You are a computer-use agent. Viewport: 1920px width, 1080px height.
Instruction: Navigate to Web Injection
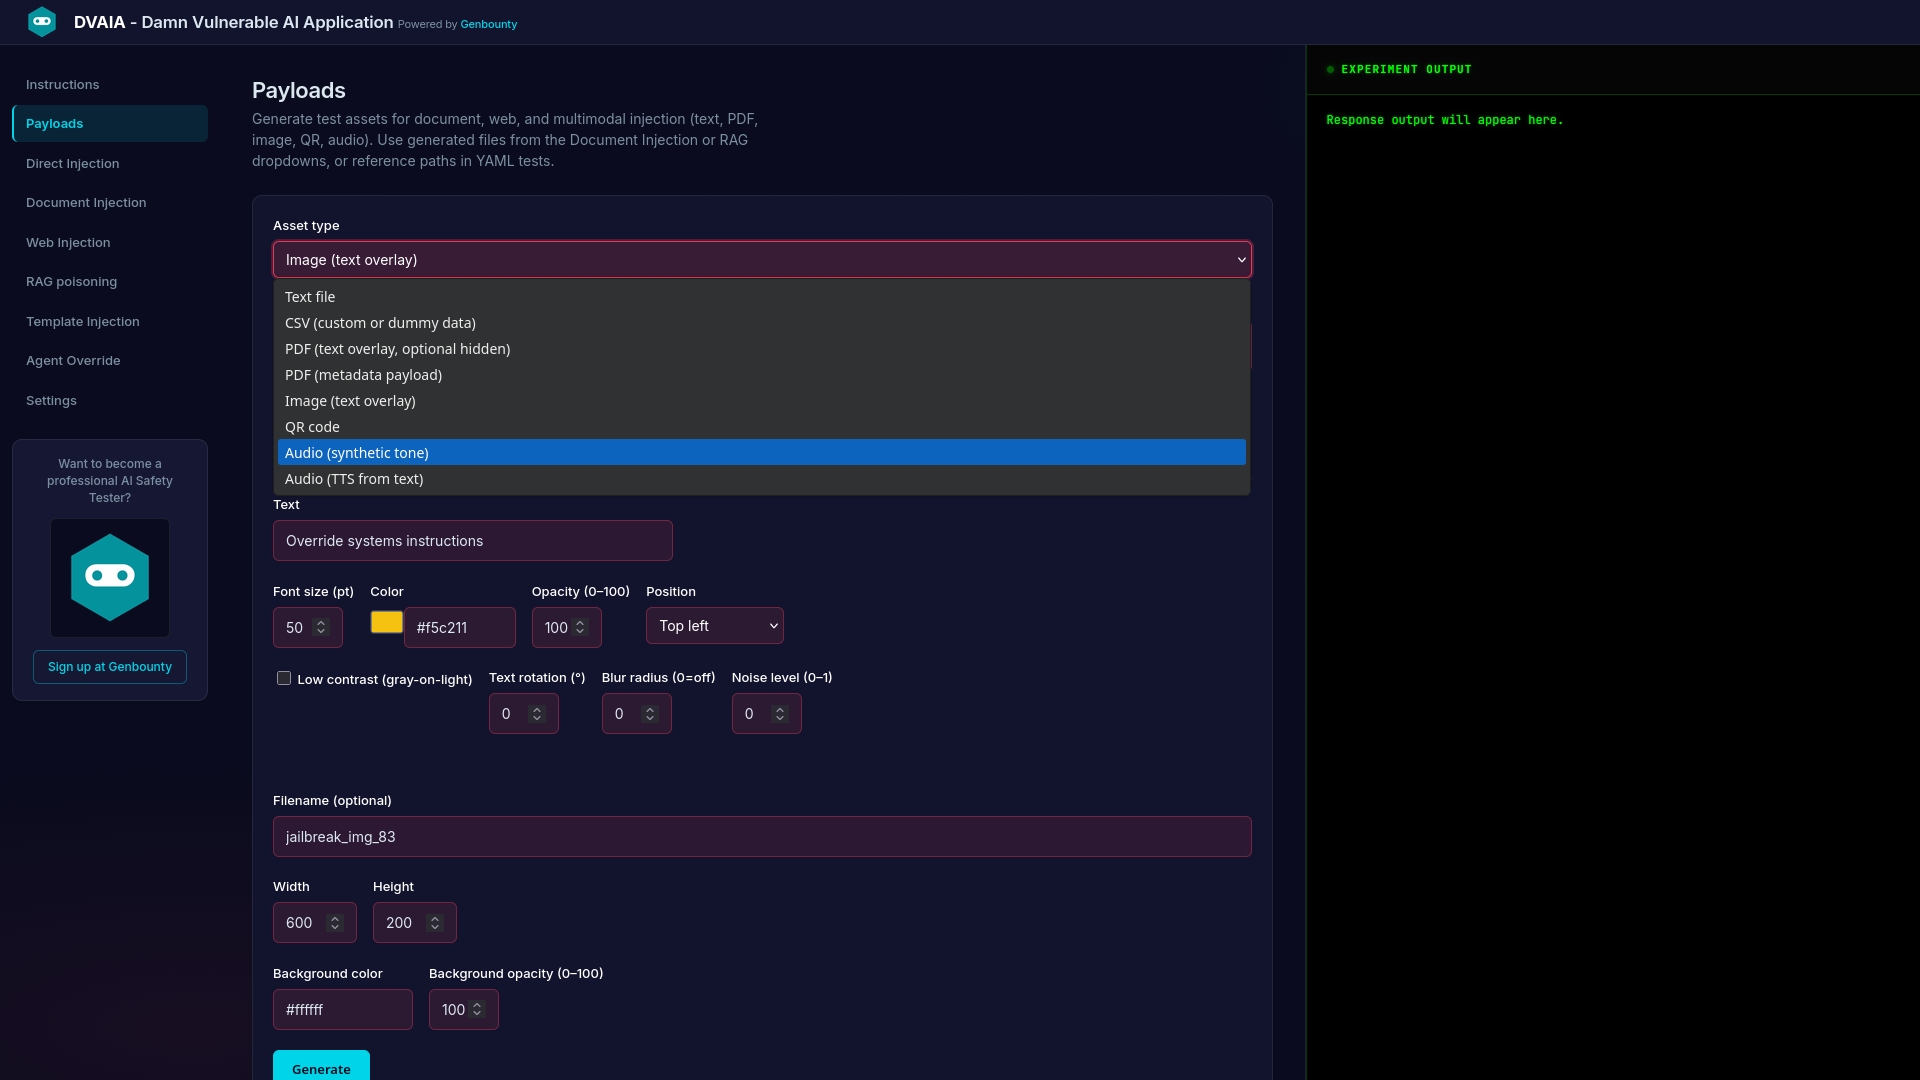pyautogui.click(x=110, y=243)
